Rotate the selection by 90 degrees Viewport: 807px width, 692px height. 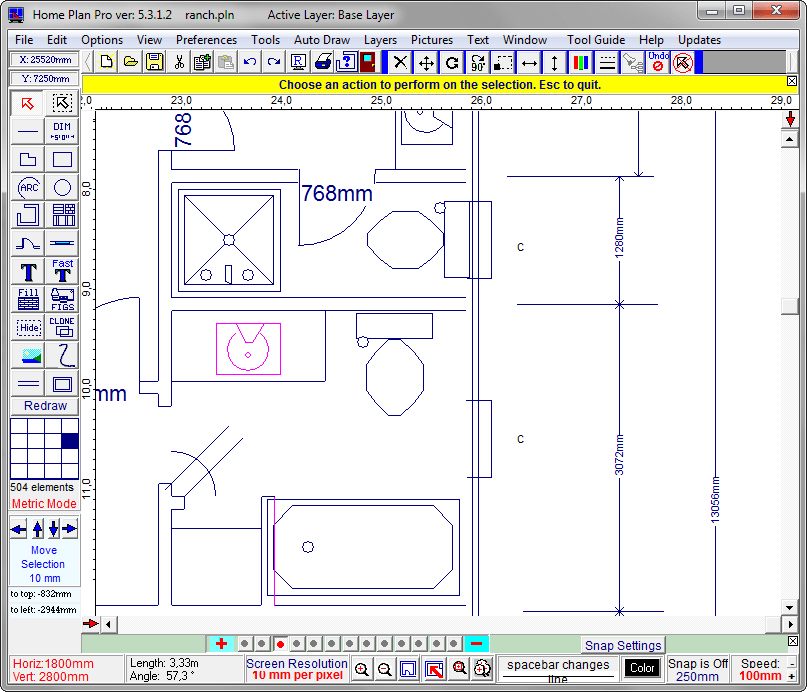pyautogui.click(x=478, y=63)
